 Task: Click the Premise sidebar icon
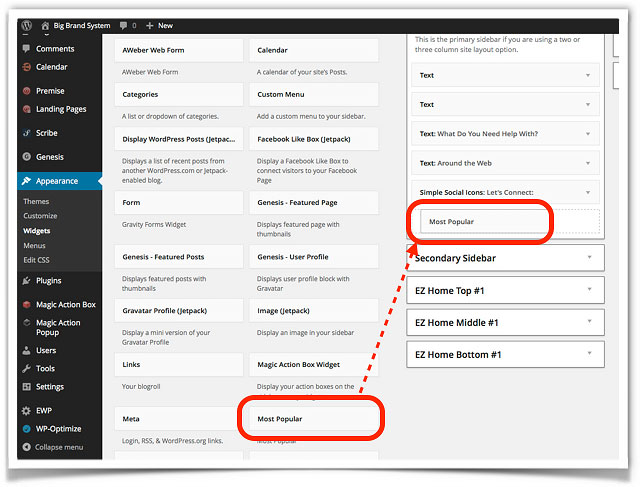tap(27, 91)
